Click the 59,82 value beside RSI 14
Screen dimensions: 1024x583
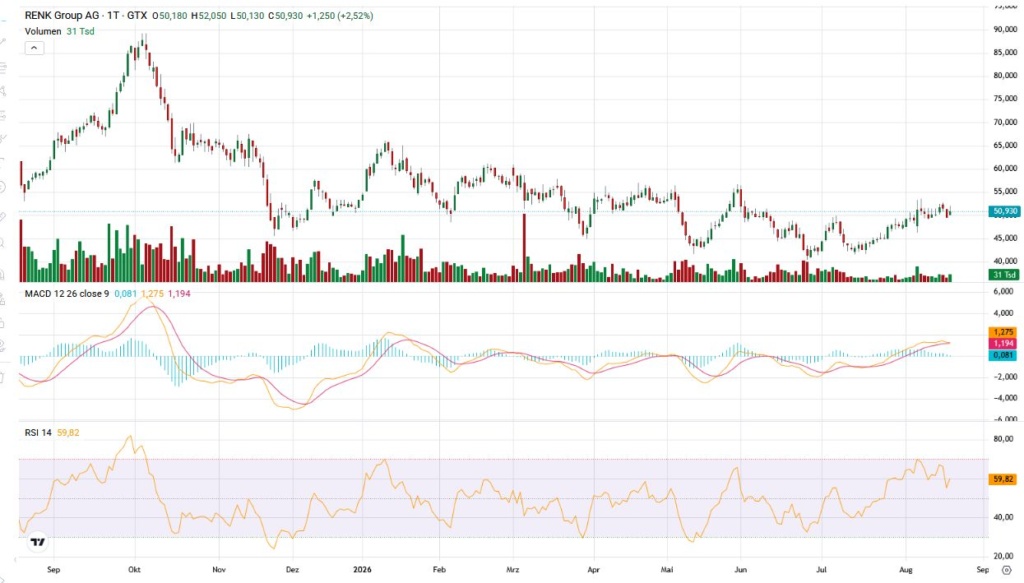tap(68, 432)
